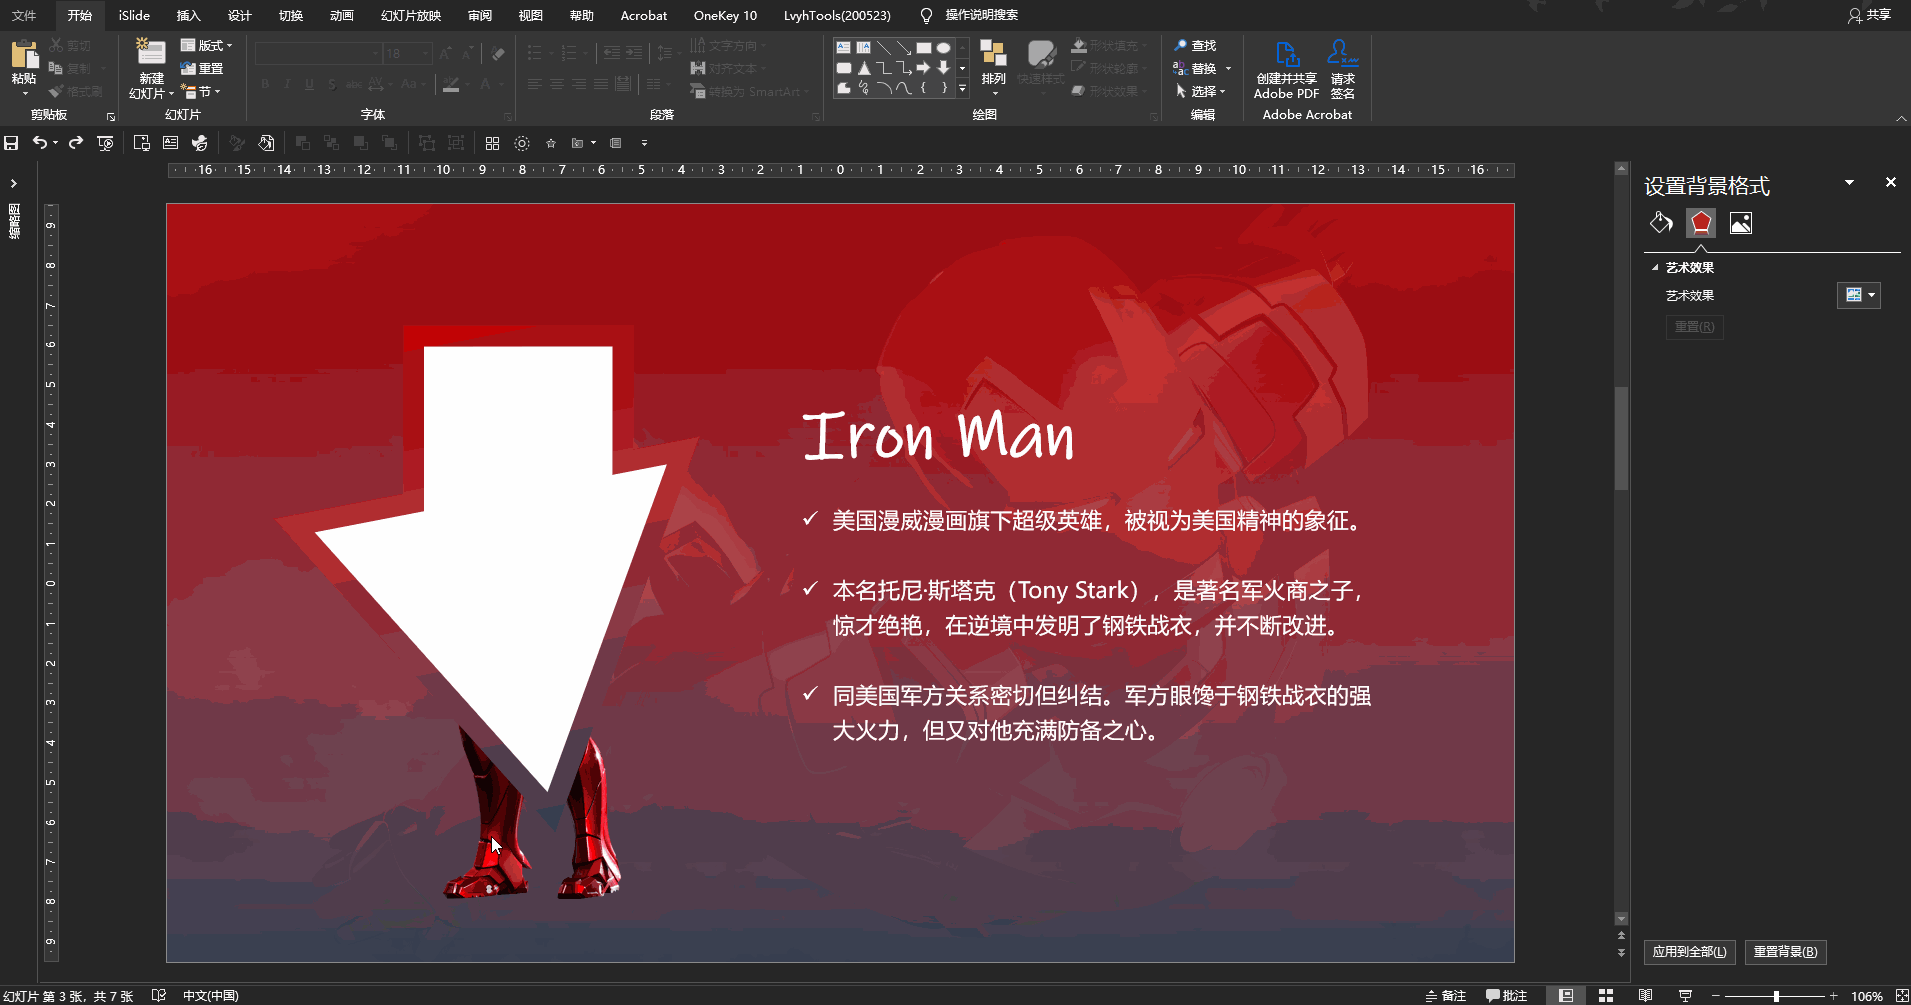Screen dimensions: 1911x1005
Task: Switch to the Acrobat tab
Action: (x=644, y=15)
